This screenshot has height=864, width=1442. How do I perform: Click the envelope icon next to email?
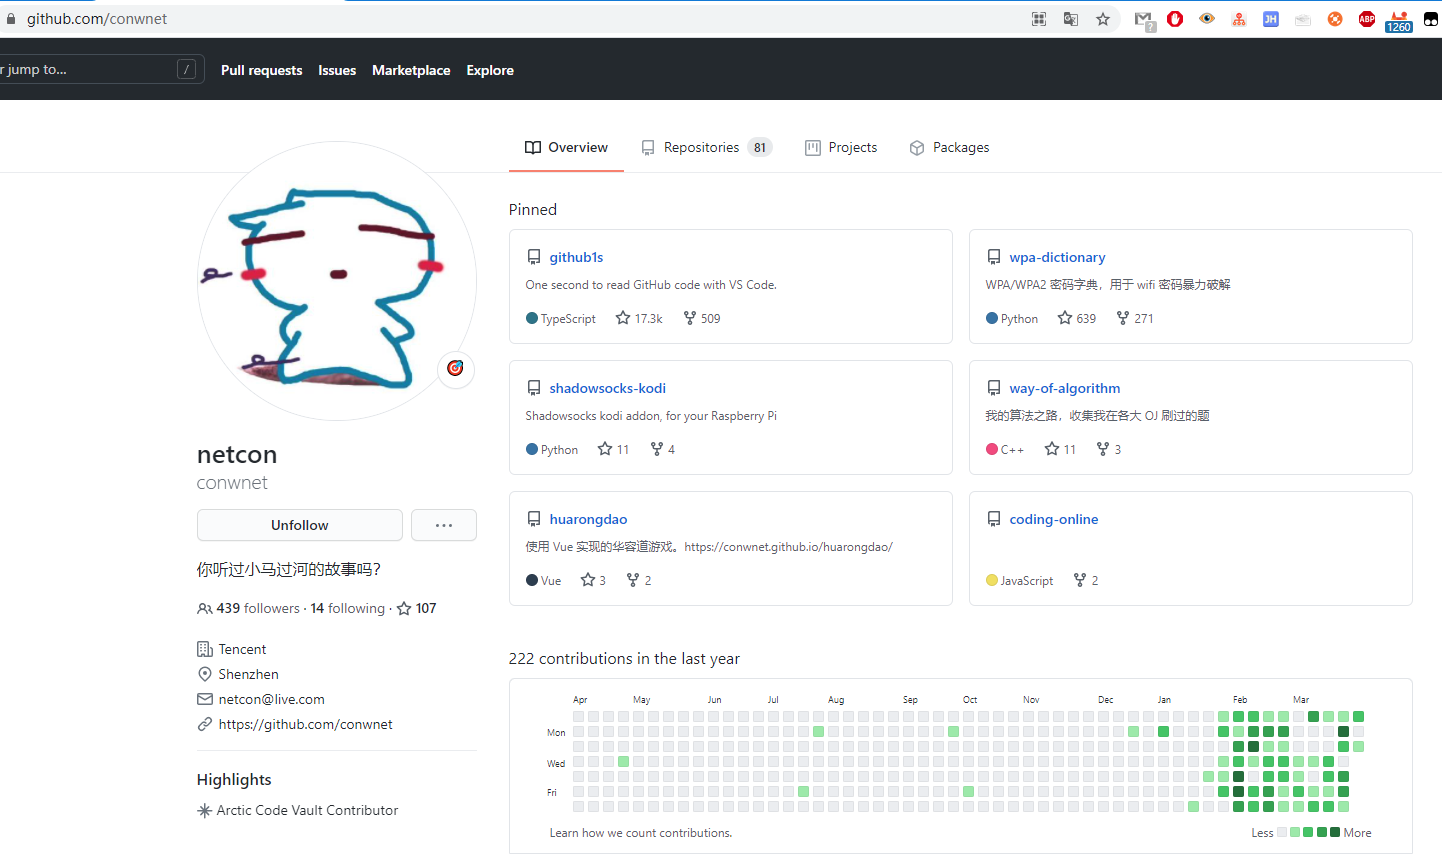205,699
